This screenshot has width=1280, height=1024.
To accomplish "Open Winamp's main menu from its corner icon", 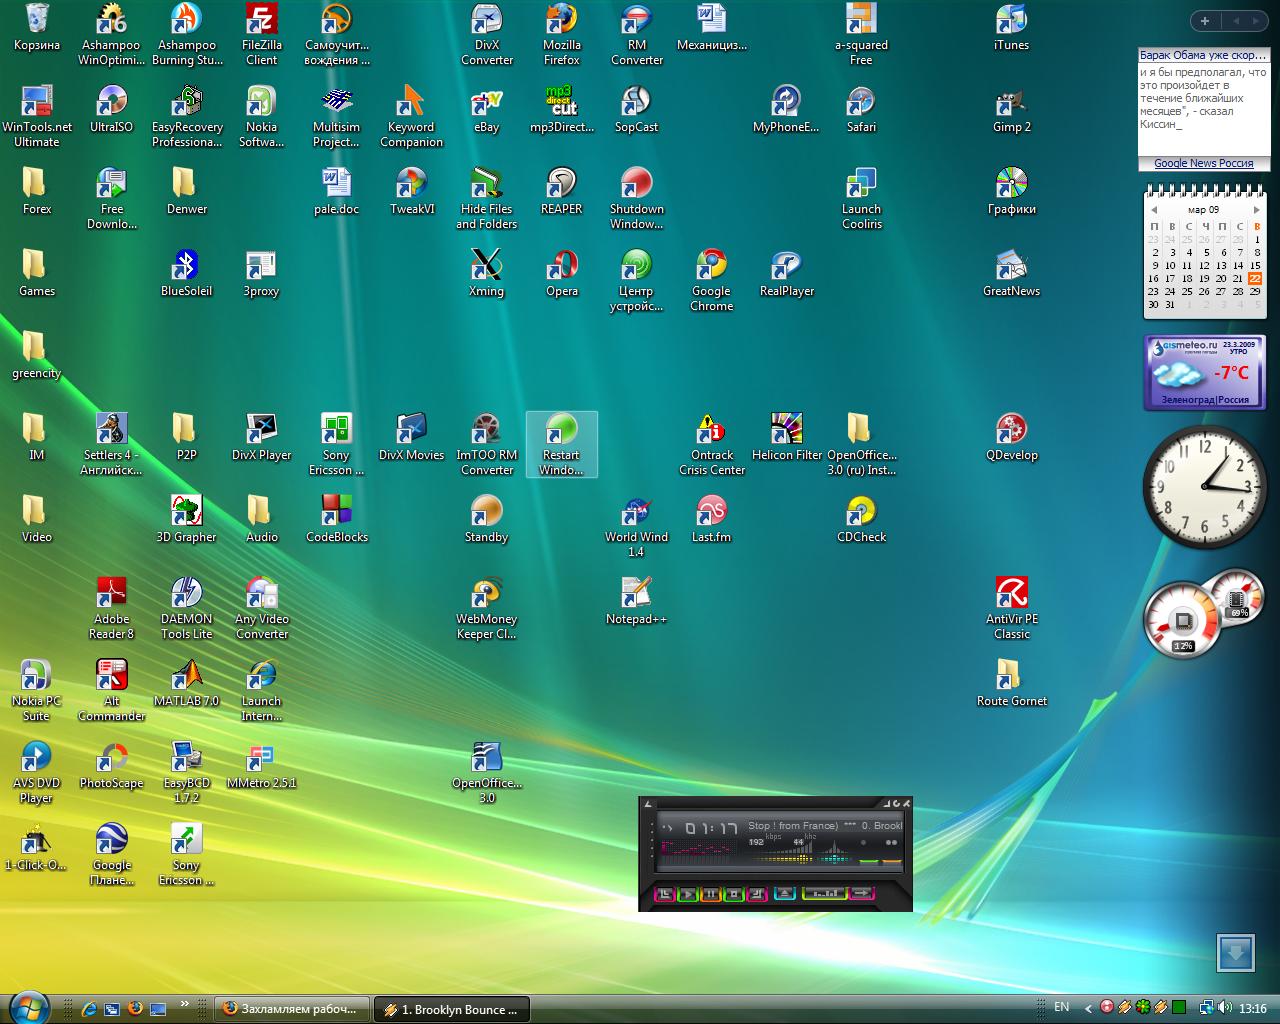I will point(649,804).
